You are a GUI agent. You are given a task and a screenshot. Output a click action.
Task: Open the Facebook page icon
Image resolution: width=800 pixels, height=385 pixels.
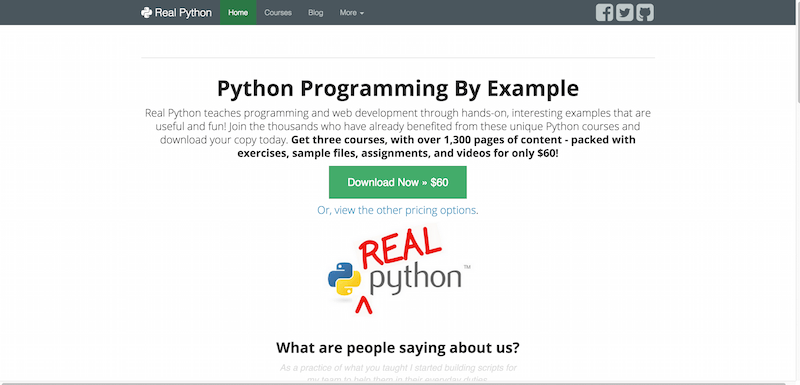click(x=604, y=12)
